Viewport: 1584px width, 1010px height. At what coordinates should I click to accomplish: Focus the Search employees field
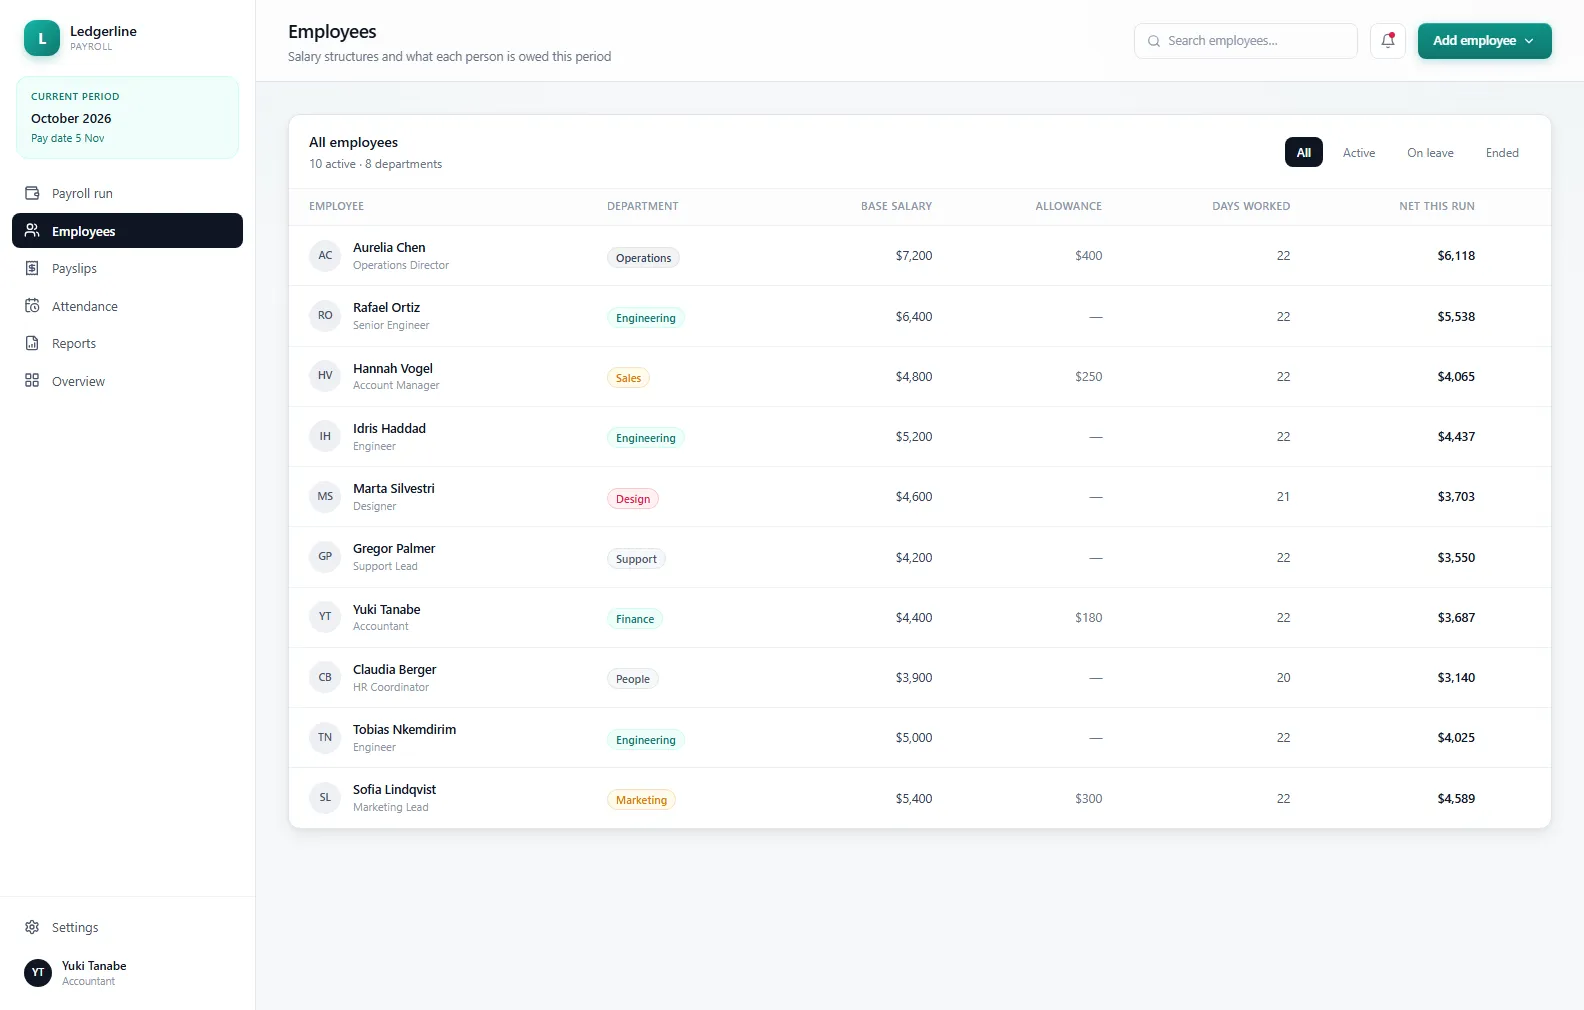(x=1246, y=41)
